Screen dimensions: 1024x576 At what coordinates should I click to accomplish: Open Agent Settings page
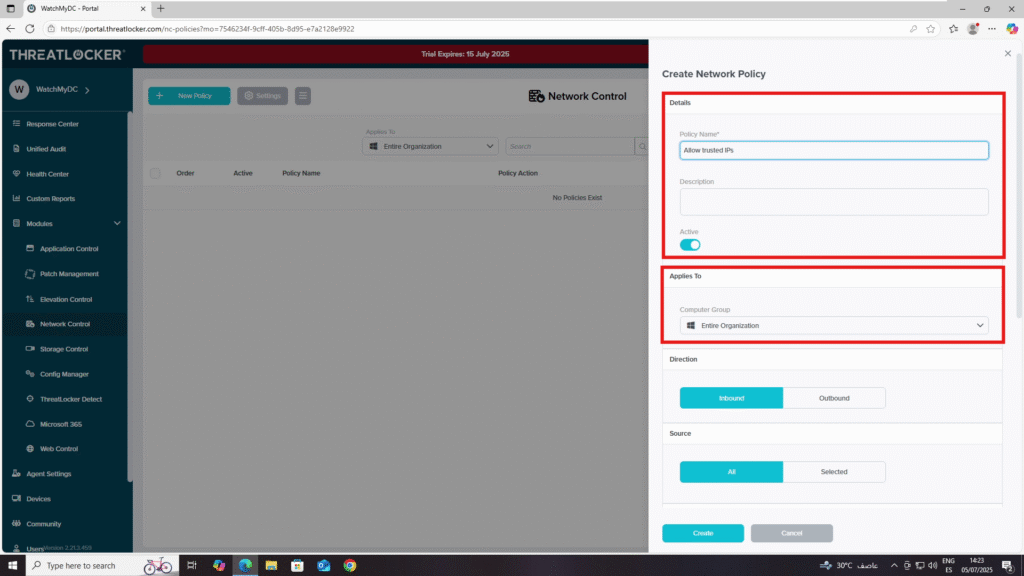point(48,473)
